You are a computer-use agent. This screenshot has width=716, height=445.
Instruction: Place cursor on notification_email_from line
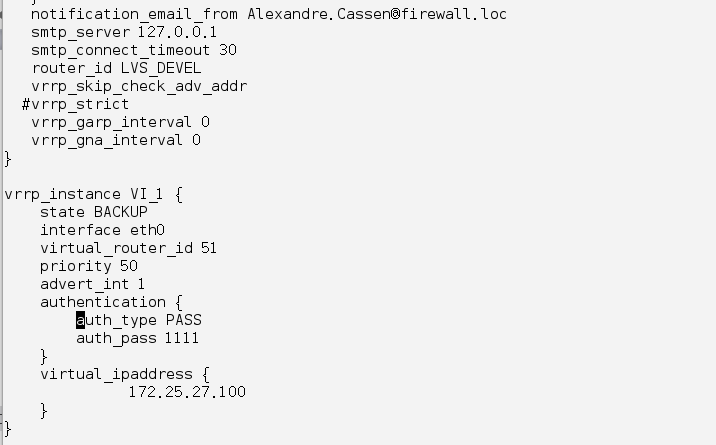(268, 14)
